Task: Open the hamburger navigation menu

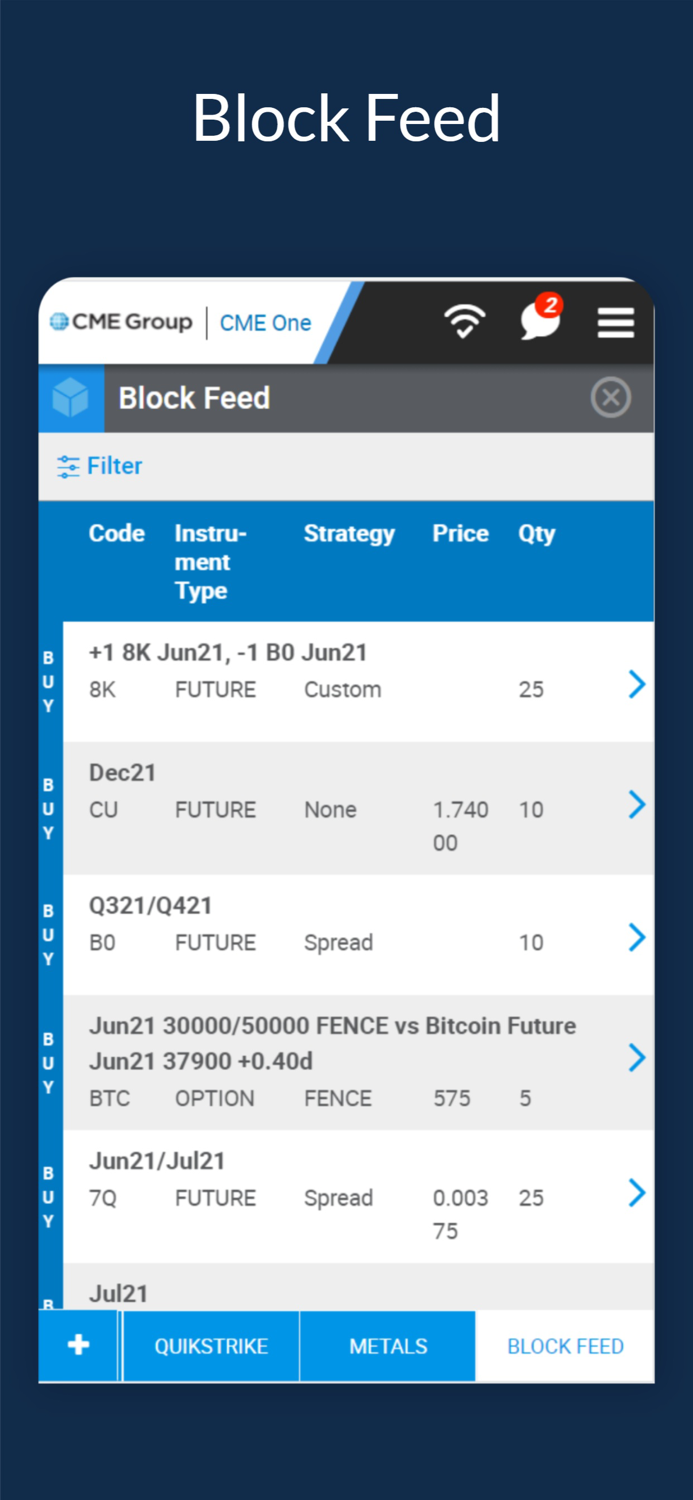Action: point(616,322)
